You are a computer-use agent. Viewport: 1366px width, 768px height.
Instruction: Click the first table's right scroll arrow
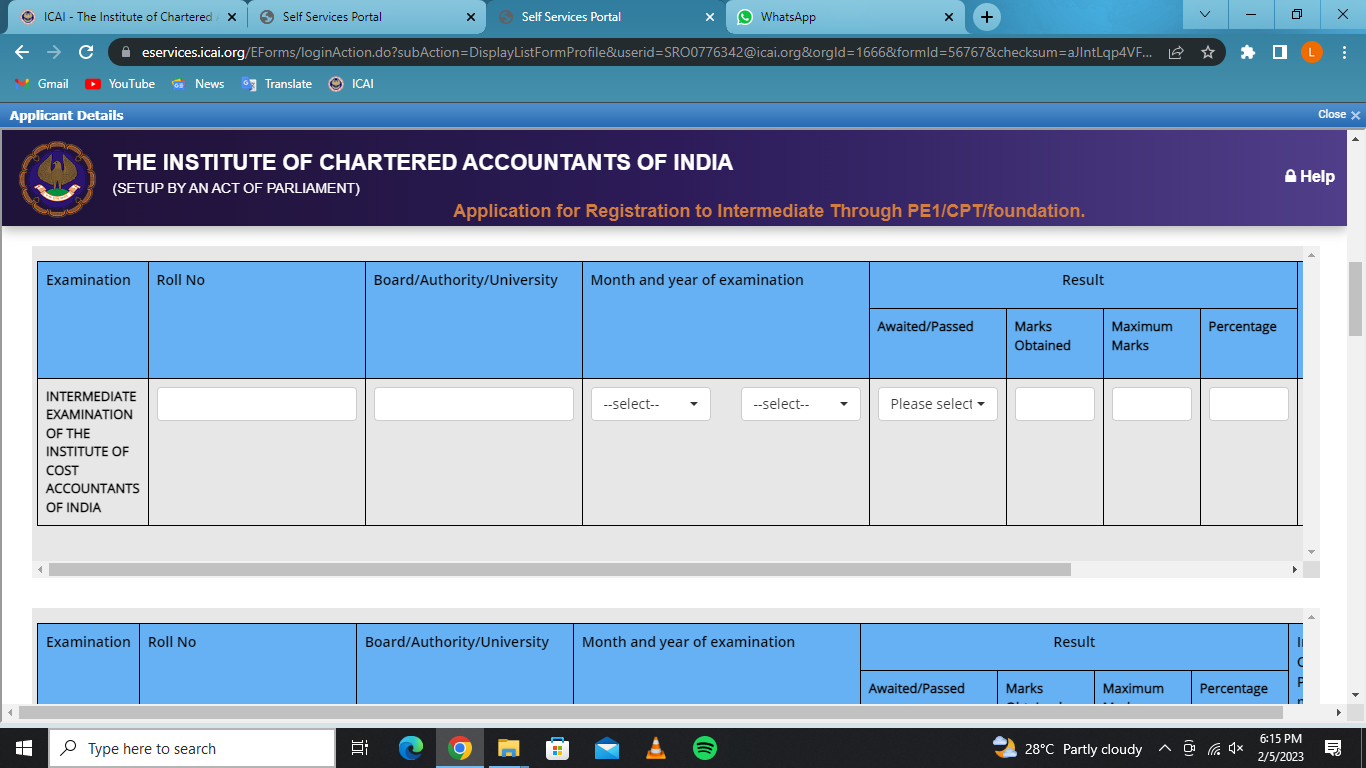(1294, 569)
